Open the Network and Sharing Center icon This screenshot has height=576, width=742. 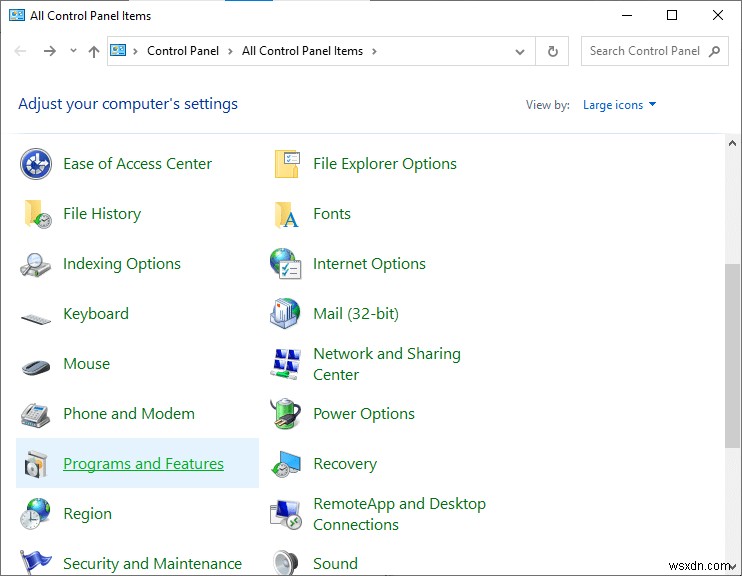286,364
